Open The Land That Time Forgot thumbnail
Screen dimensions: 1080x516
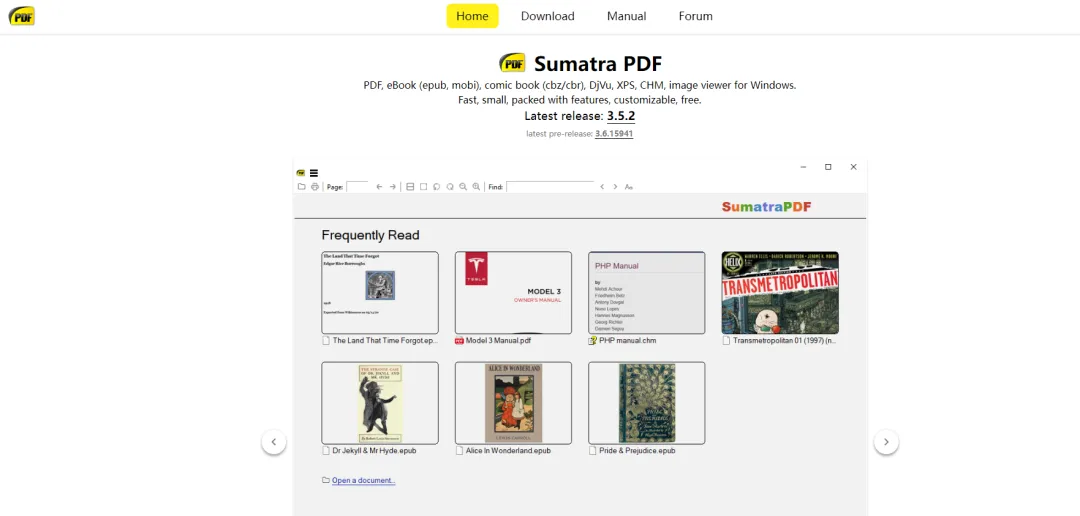point(380,293)
